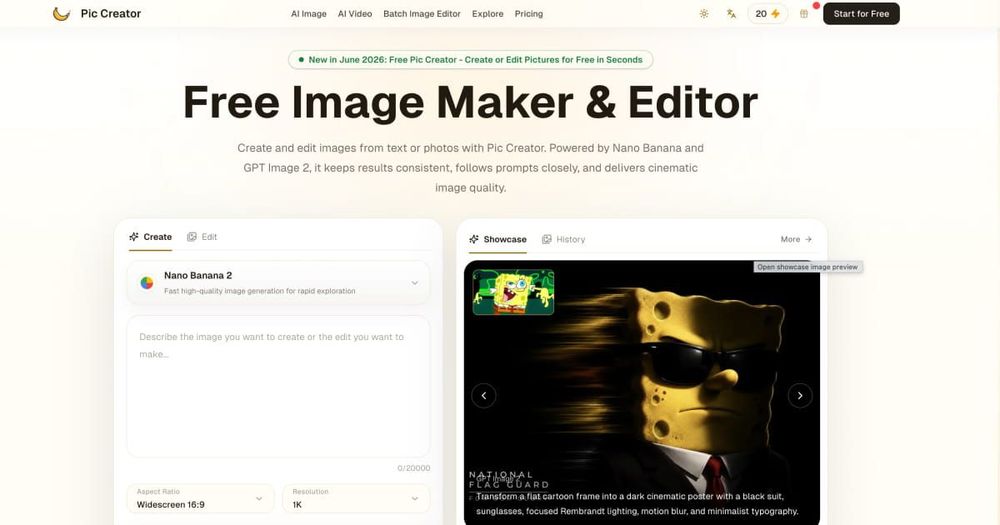Go to the Explore page
The image size is (1000, 525).
click(x=487, y=13)
